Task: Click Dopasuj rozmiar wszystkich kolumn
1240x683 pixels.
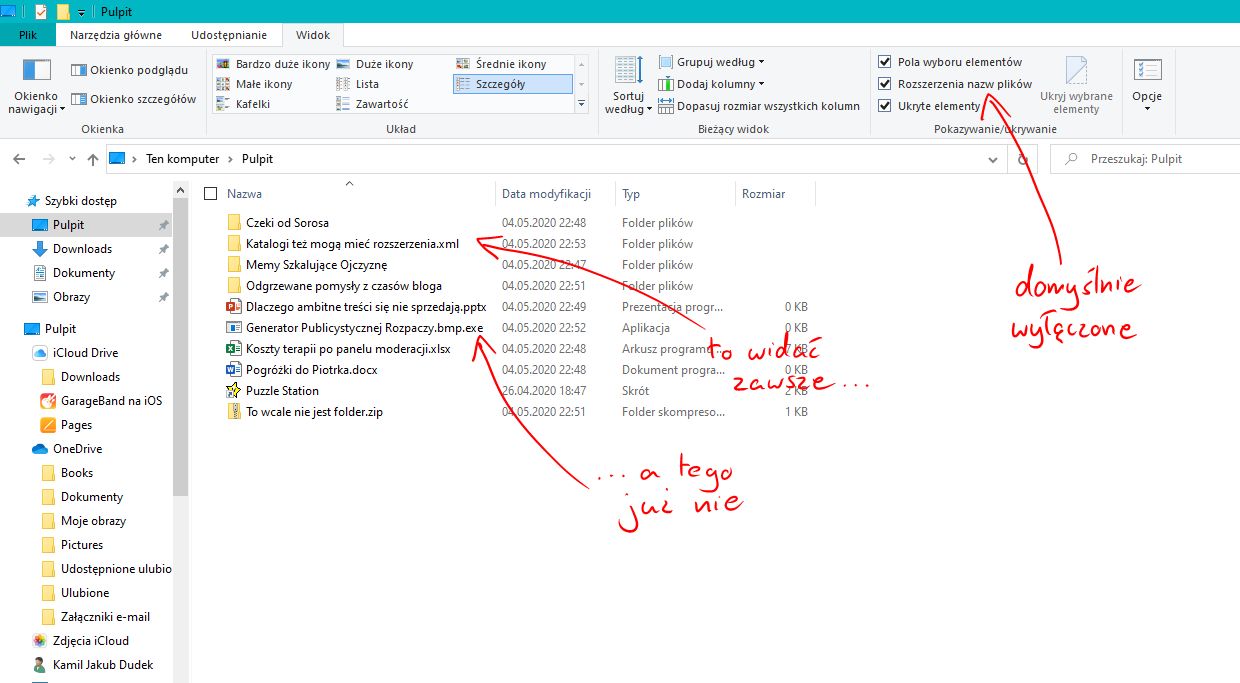Action: (759, 106)
